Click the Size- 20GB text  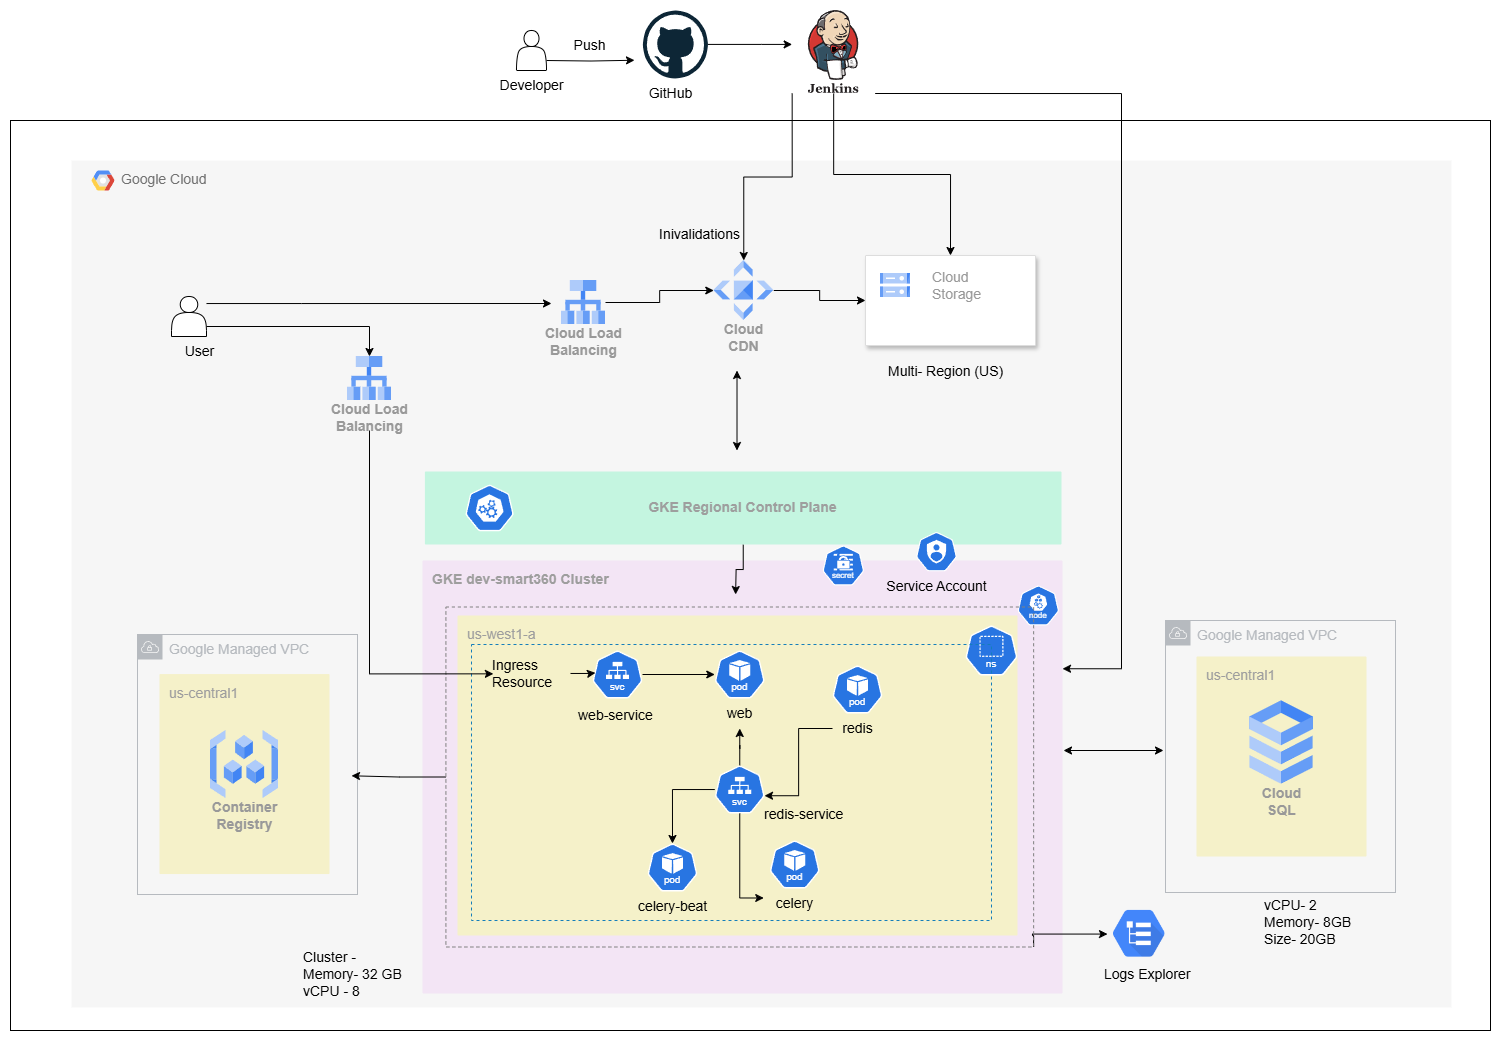1299,939
